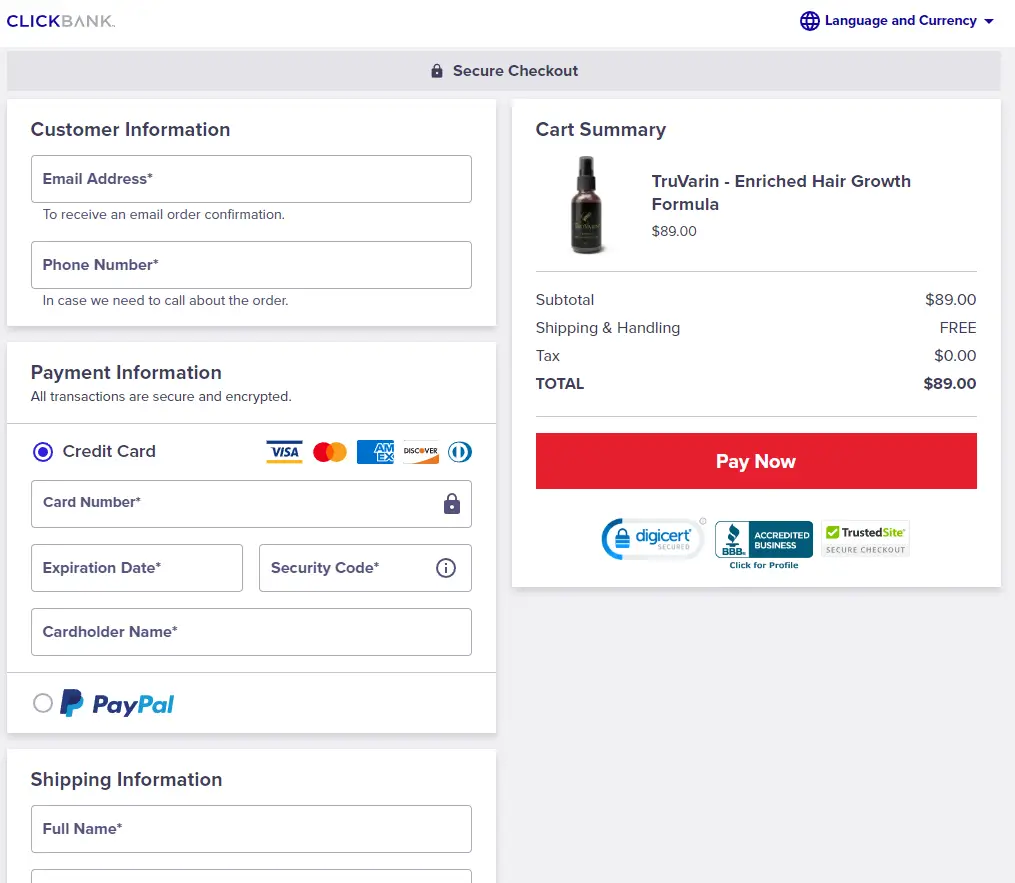Click the Visa card icon

284,451
